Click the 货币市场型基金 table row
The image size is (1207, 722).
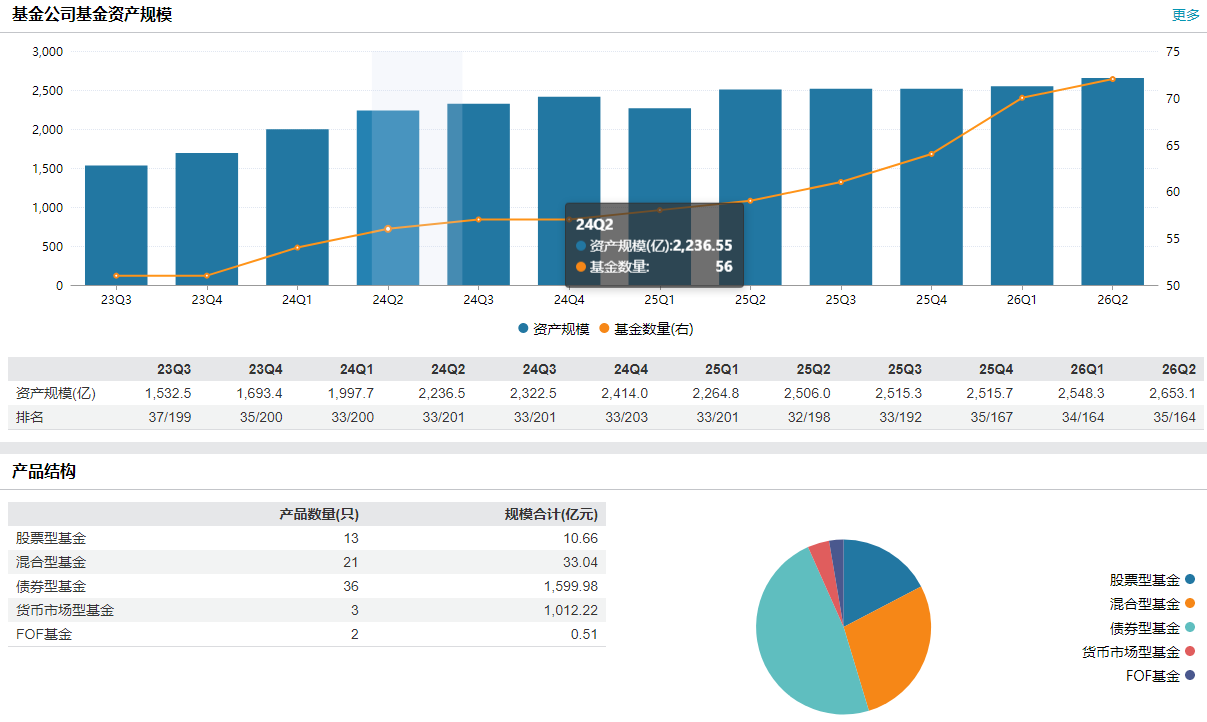[x=307, y=610]
